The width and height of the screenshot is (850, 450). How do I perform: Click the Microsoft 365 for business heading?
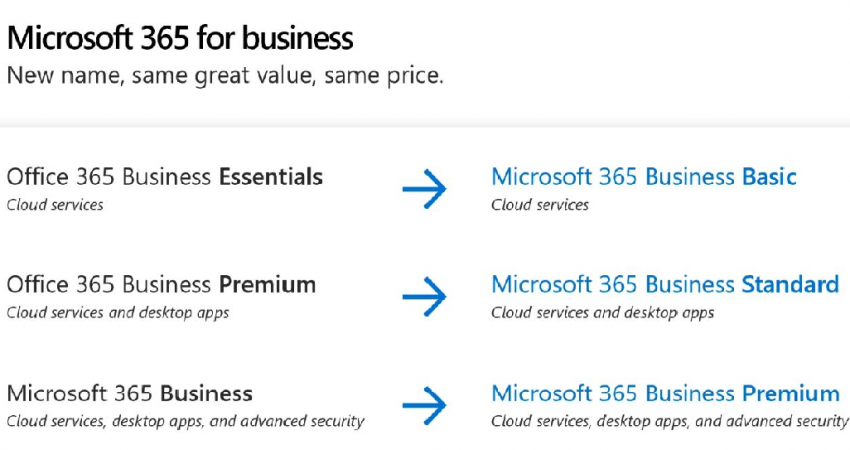point(180,38)
